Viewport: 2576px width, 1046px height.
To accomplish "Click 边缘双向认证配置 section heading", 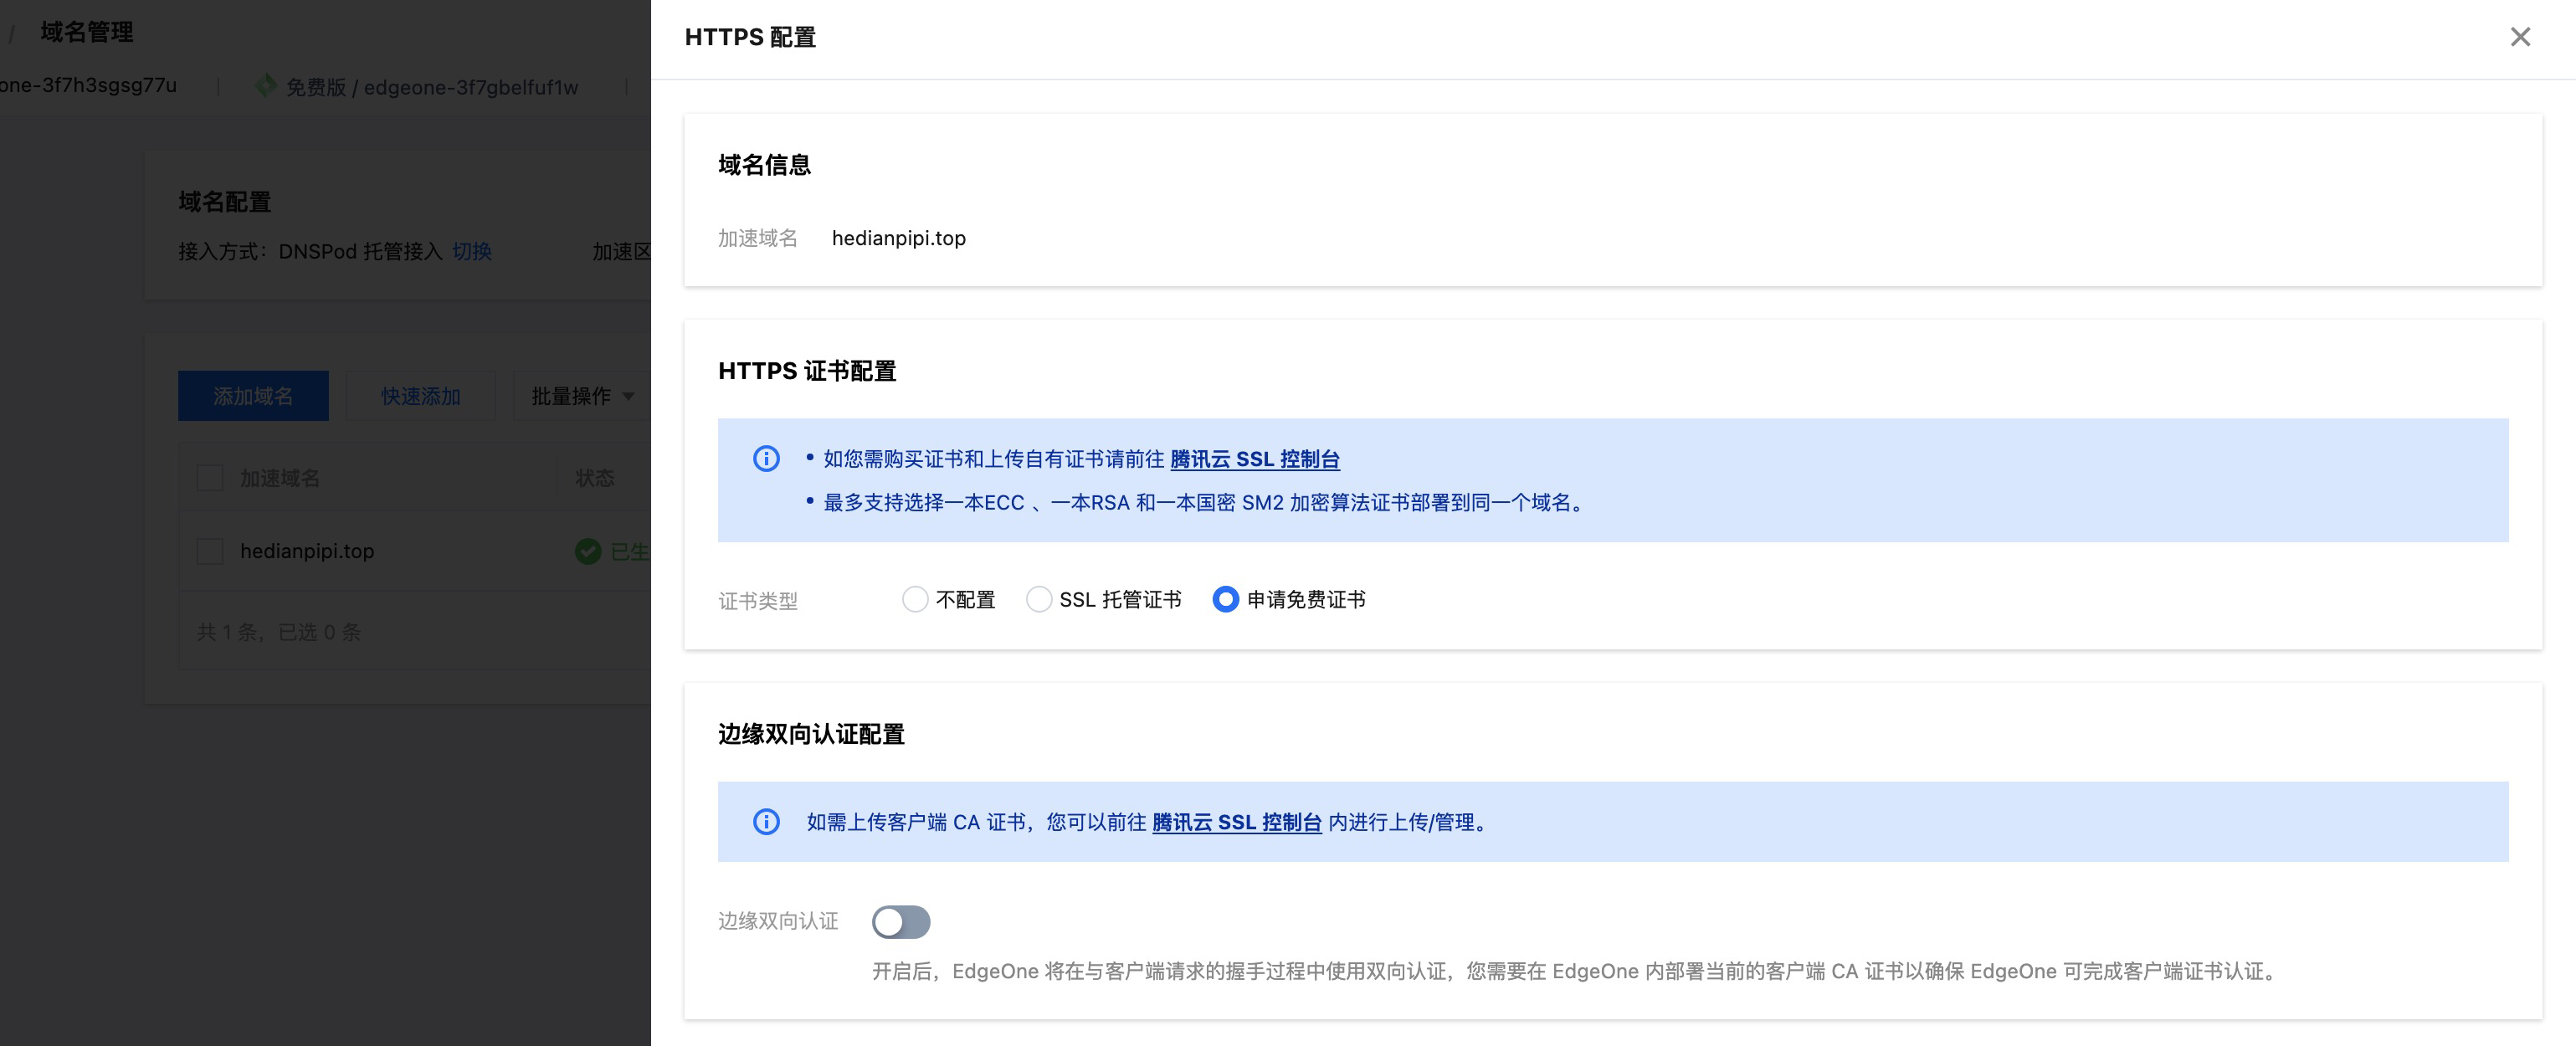I will [x=811, y=734].
